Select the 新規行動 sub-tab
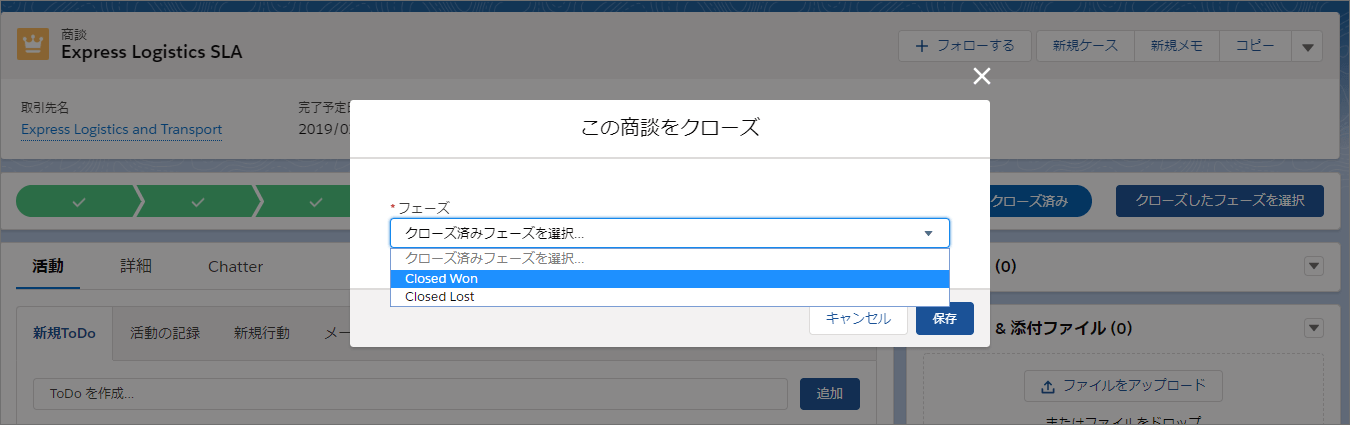 coord(262,333)
